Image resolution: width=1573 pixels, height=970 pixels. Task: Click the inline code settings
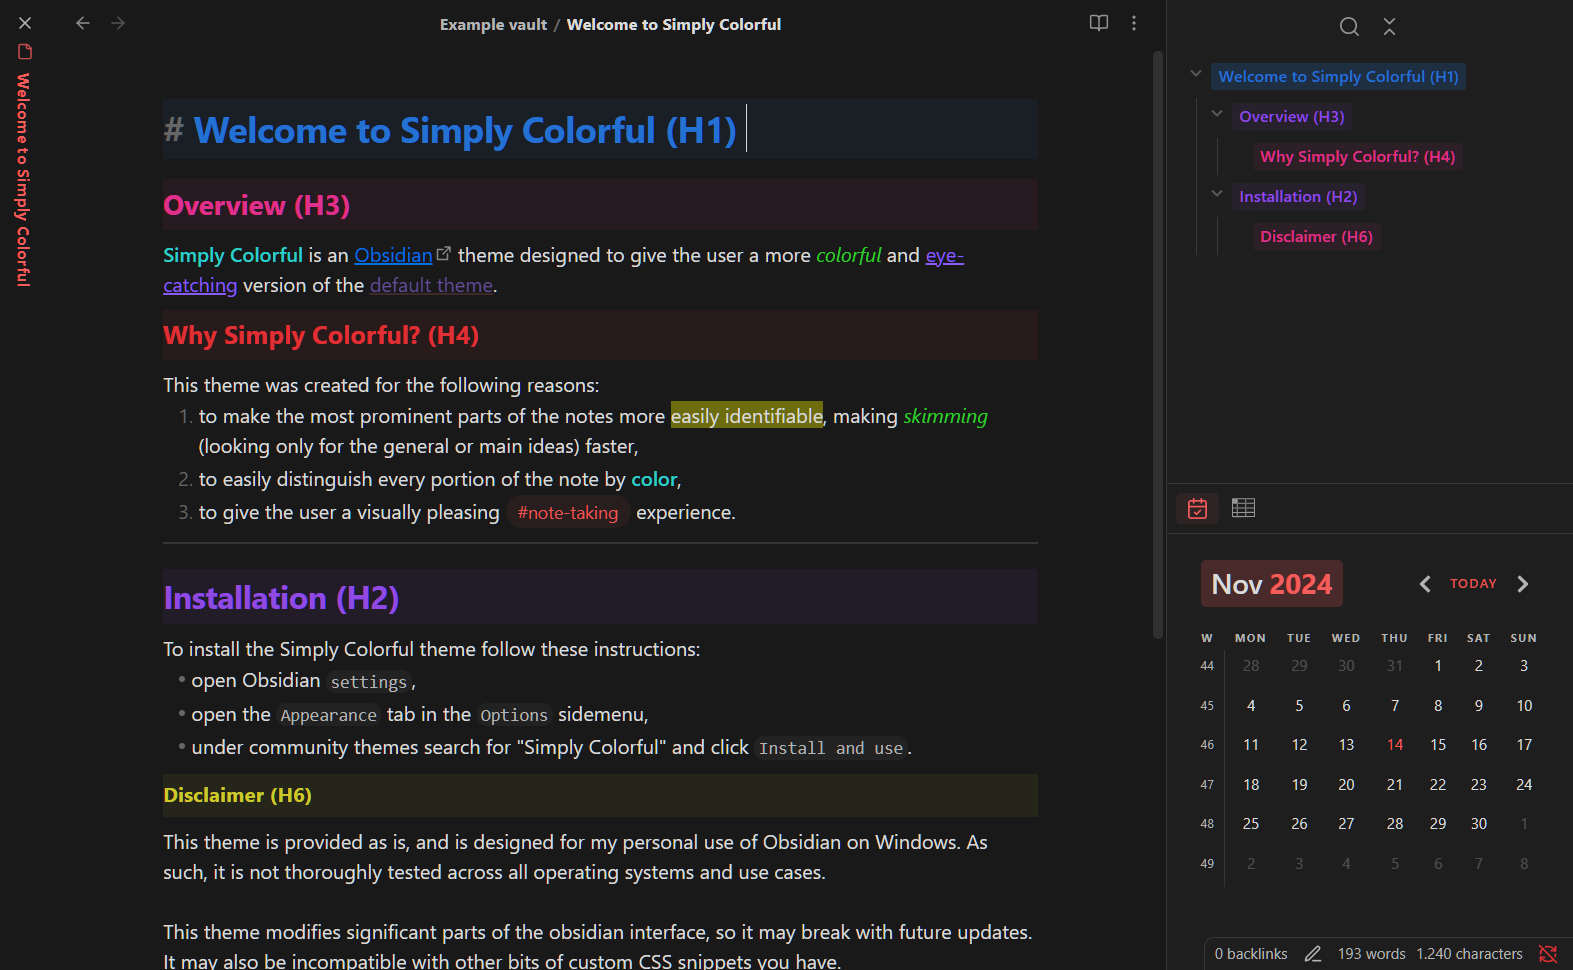tap(369, 682)
